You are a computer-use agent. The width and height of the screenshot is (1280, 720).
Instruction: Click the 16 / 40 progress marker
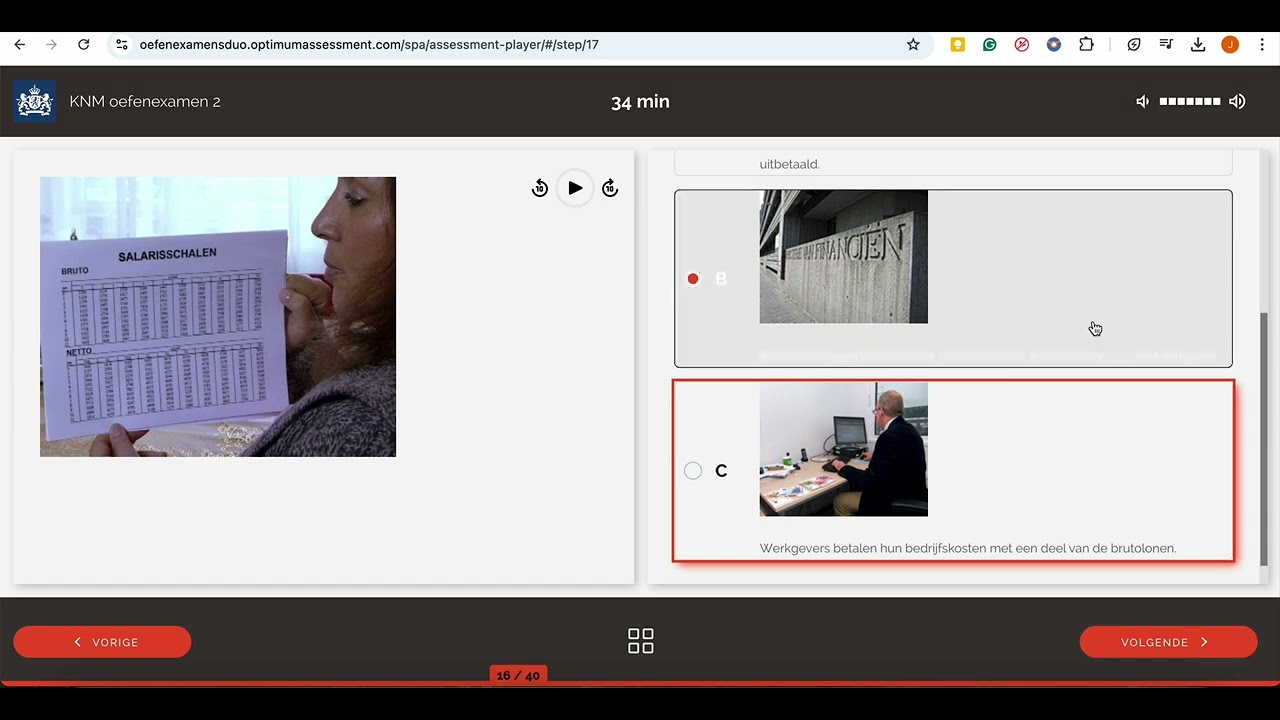point(518,676)
